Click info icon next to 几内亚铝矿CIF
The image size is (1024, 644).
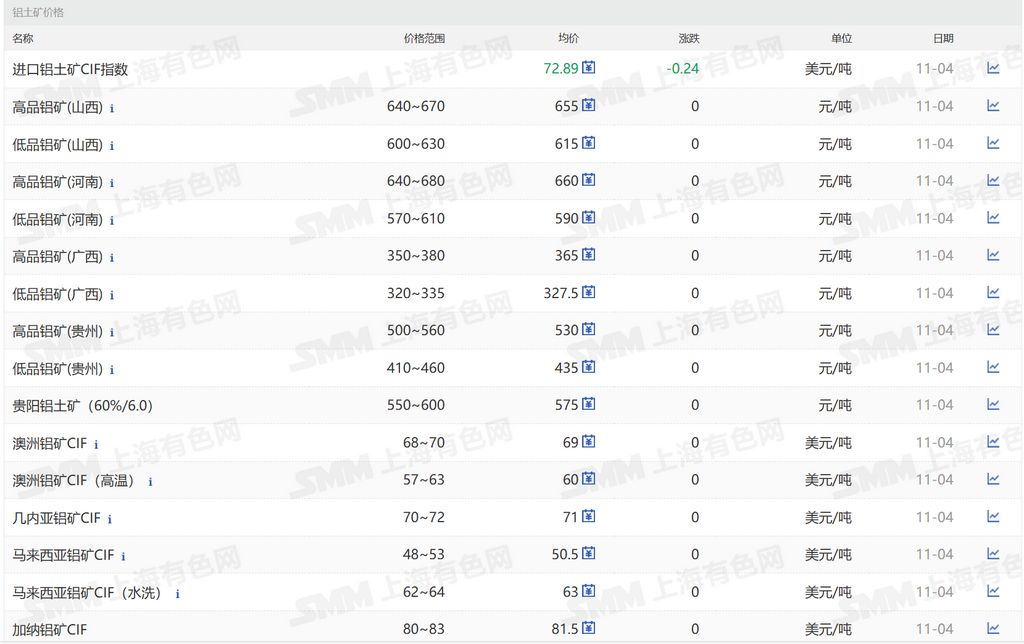coord(110,519)
